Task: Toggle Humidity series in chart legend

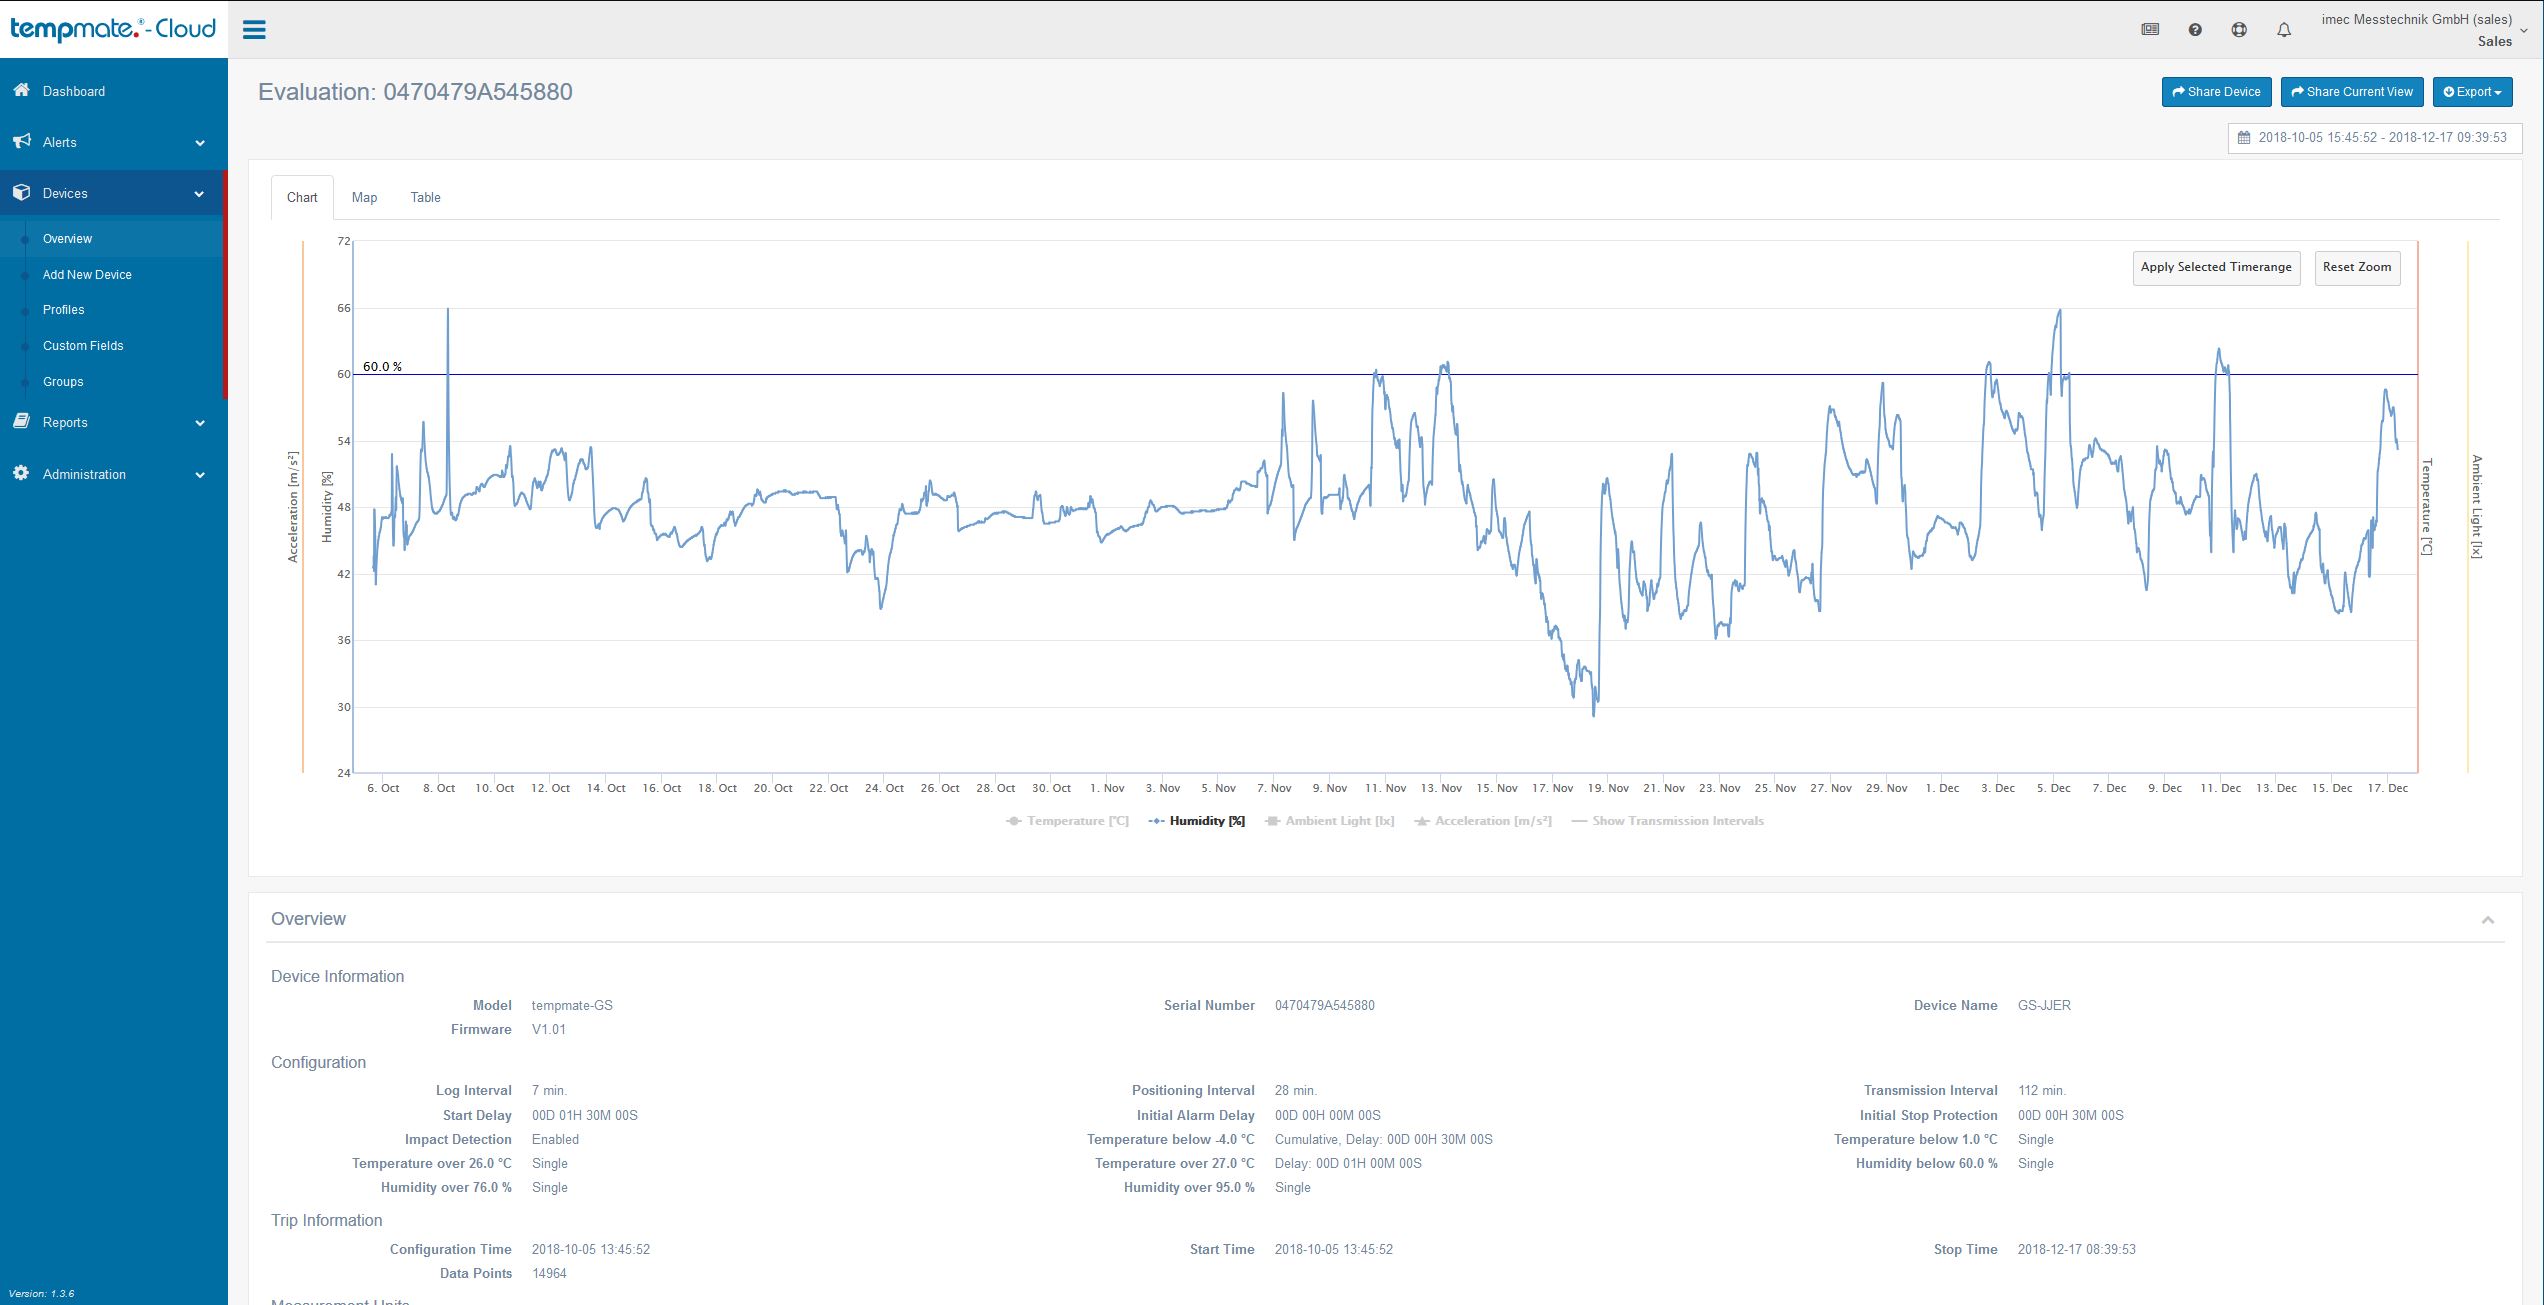Action: pyautogui.click(x=1197, y=821)
